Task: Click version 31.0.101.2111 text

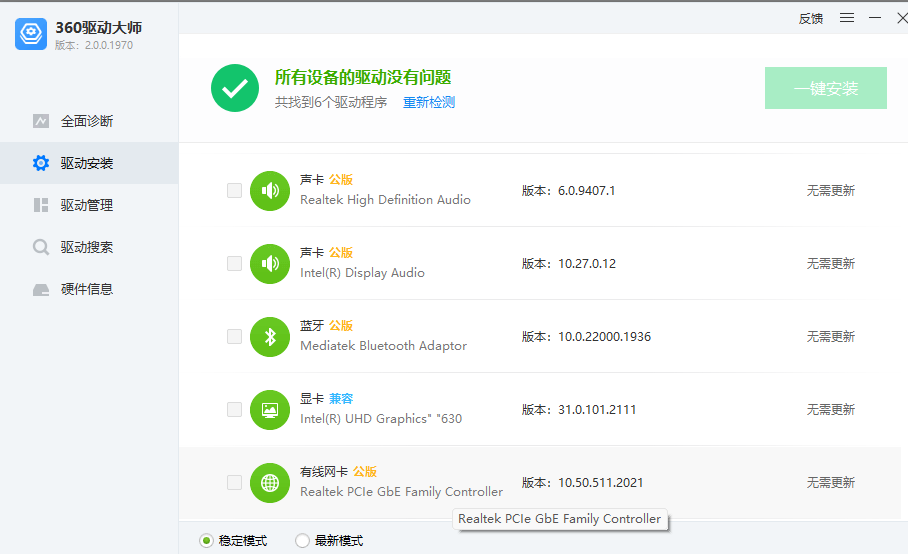Action: [596, 409]
